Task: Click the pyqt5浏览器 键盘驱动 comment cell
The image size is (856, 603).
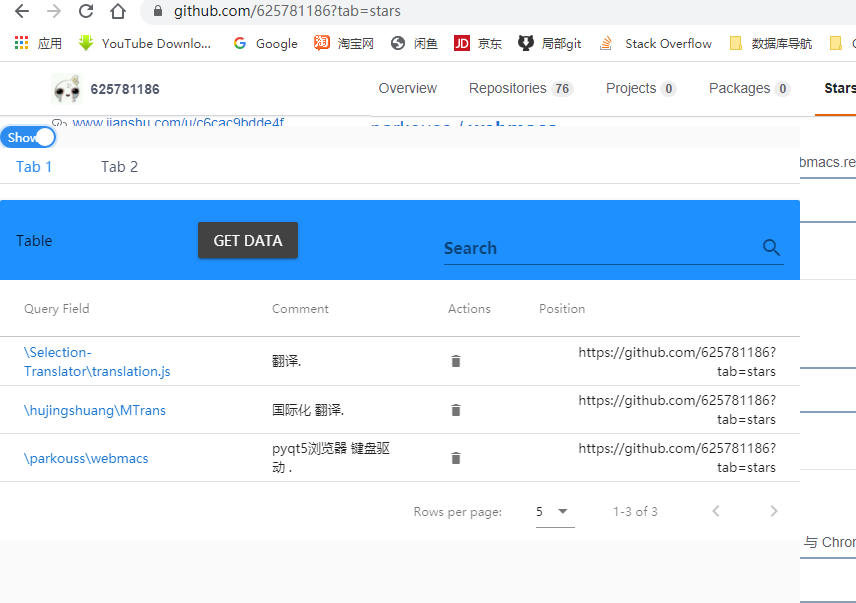Action: point(331,458)
